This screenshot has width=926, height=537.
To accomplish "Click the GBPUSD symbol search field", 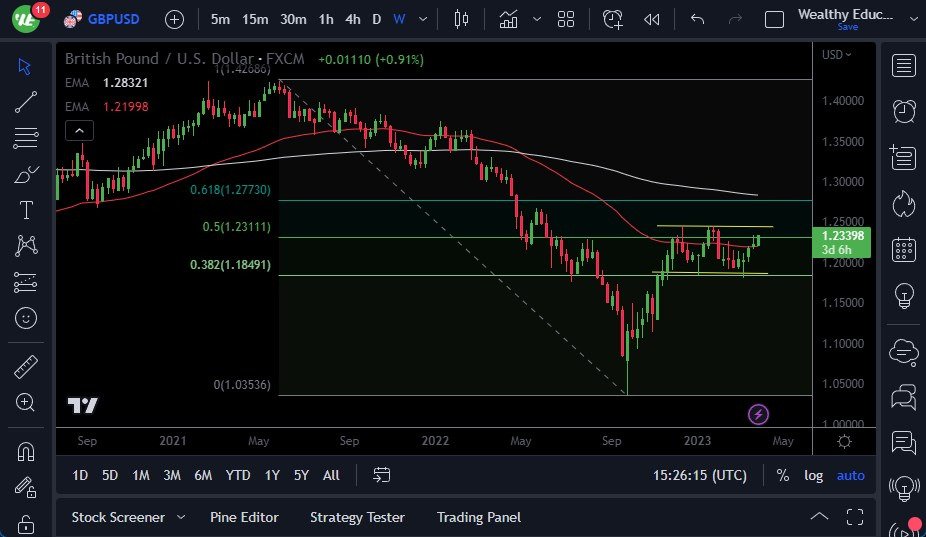I will pos(111,19).
